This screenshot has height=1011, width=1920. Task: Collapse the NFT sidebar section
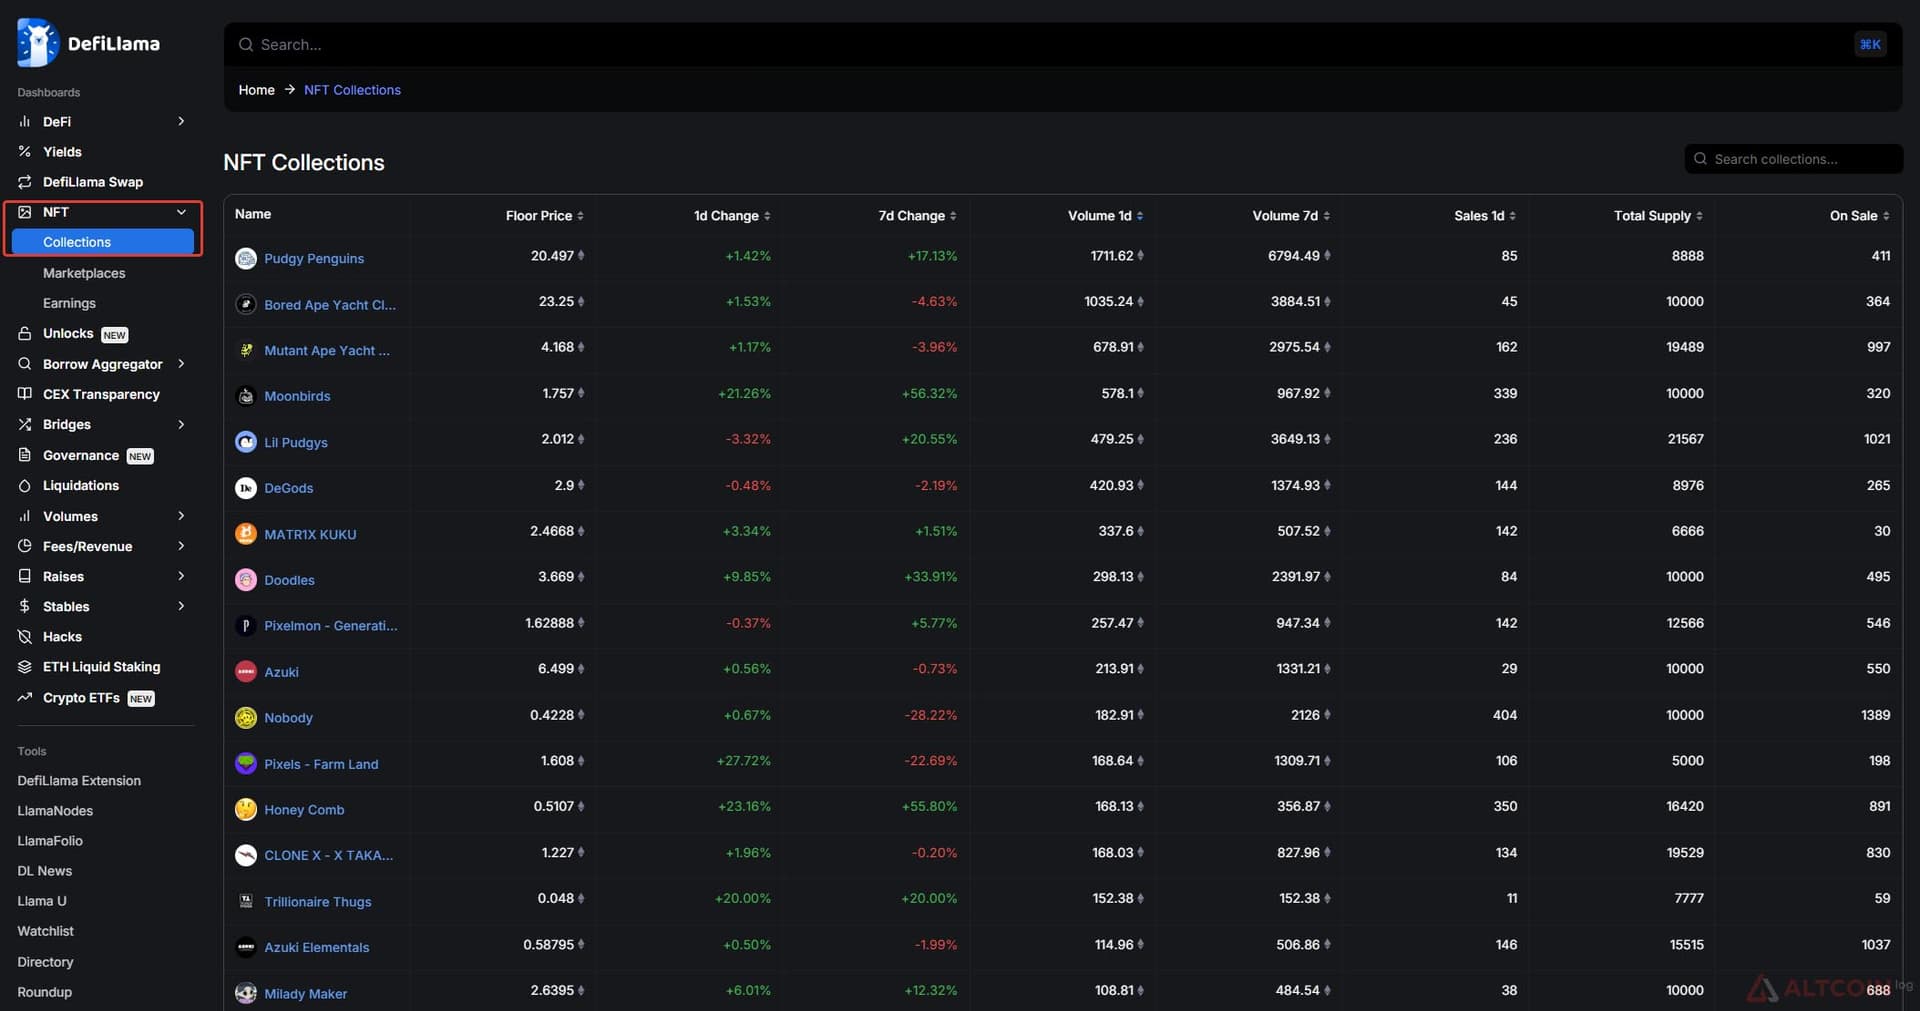click(x=181, y=212)
